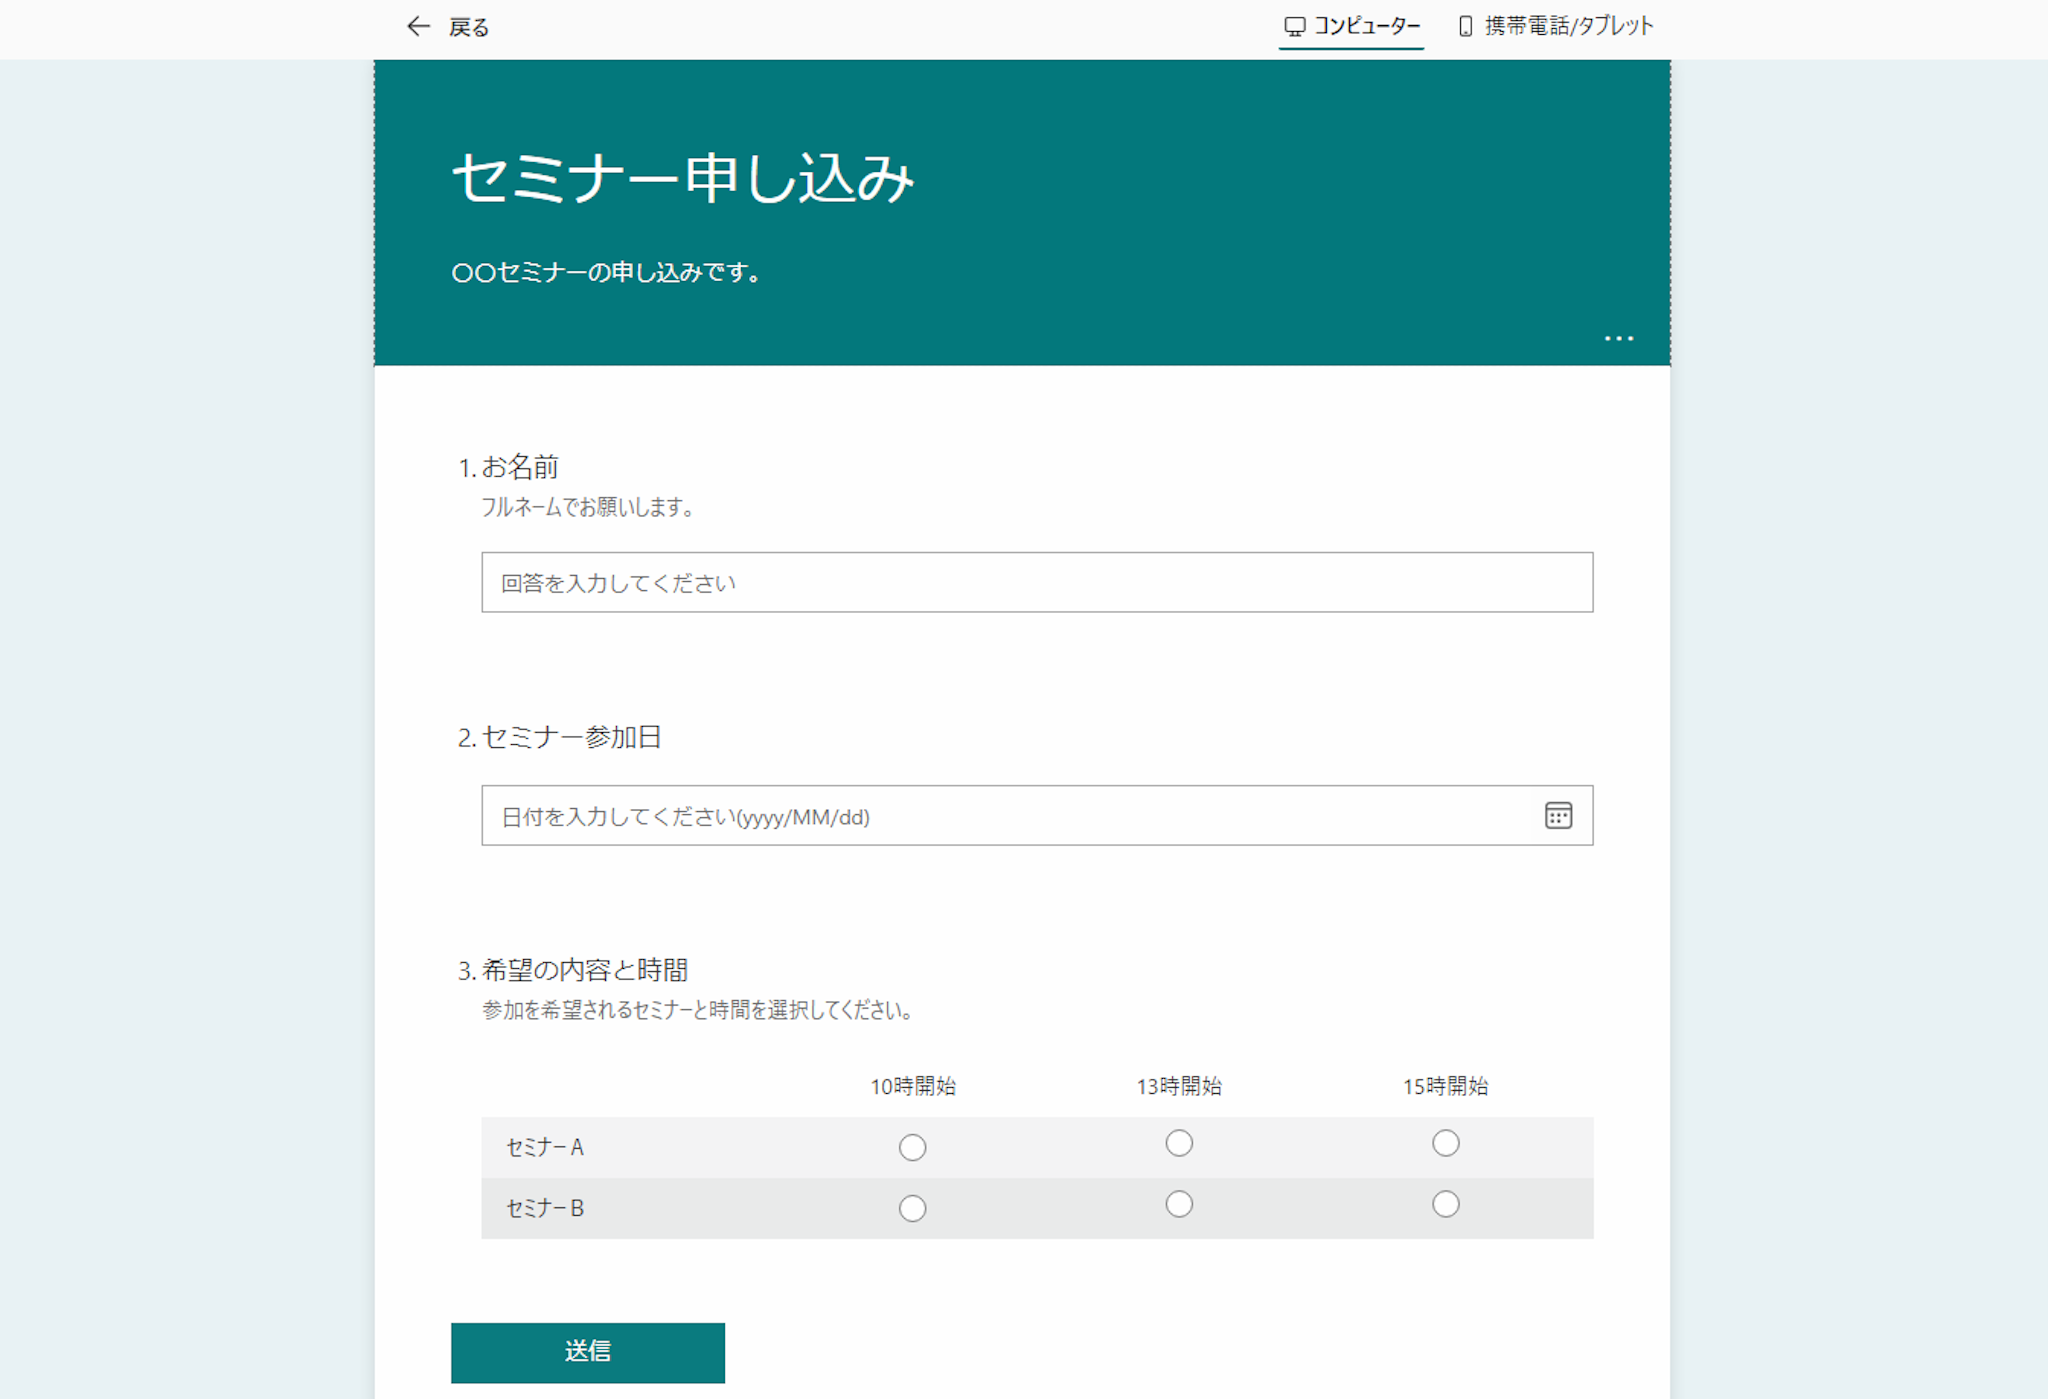Click the お名前 answer text field
This screenshot has height=1399, width=2048.
(1036, 583)
